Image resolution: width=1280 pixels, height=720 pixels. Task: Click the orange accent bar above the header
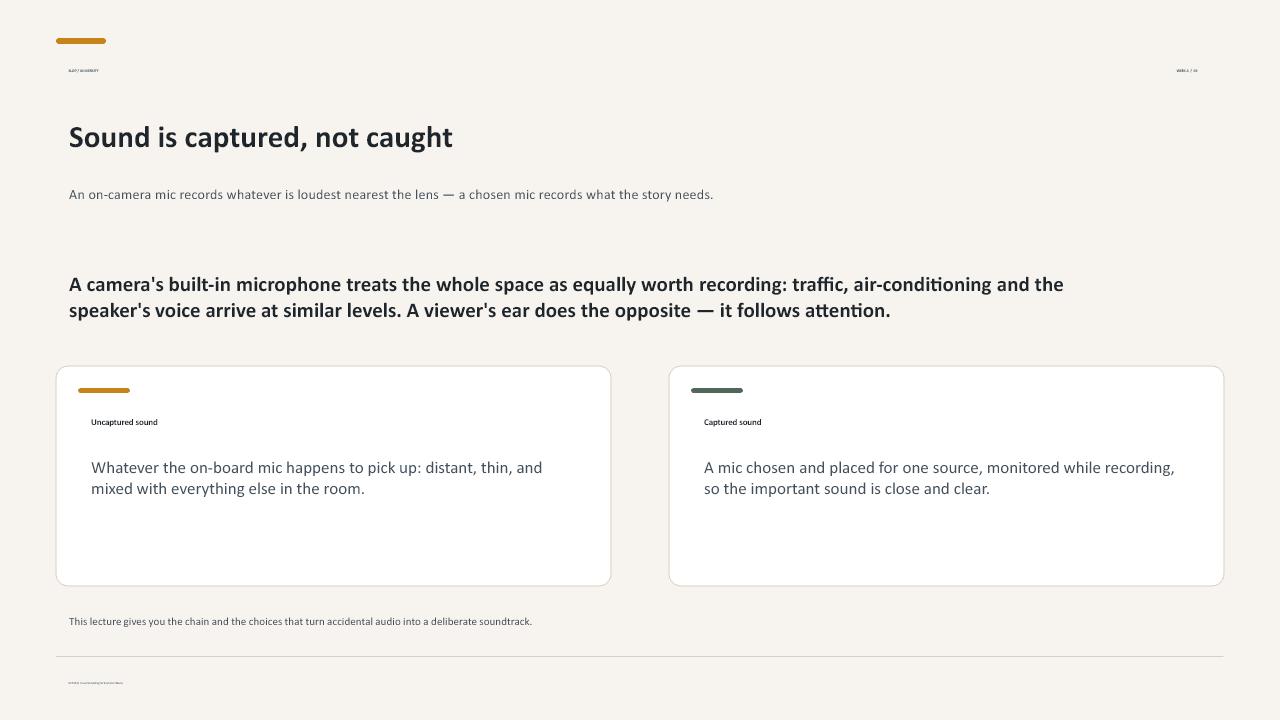pyautogui.click(x=81, y=41)
